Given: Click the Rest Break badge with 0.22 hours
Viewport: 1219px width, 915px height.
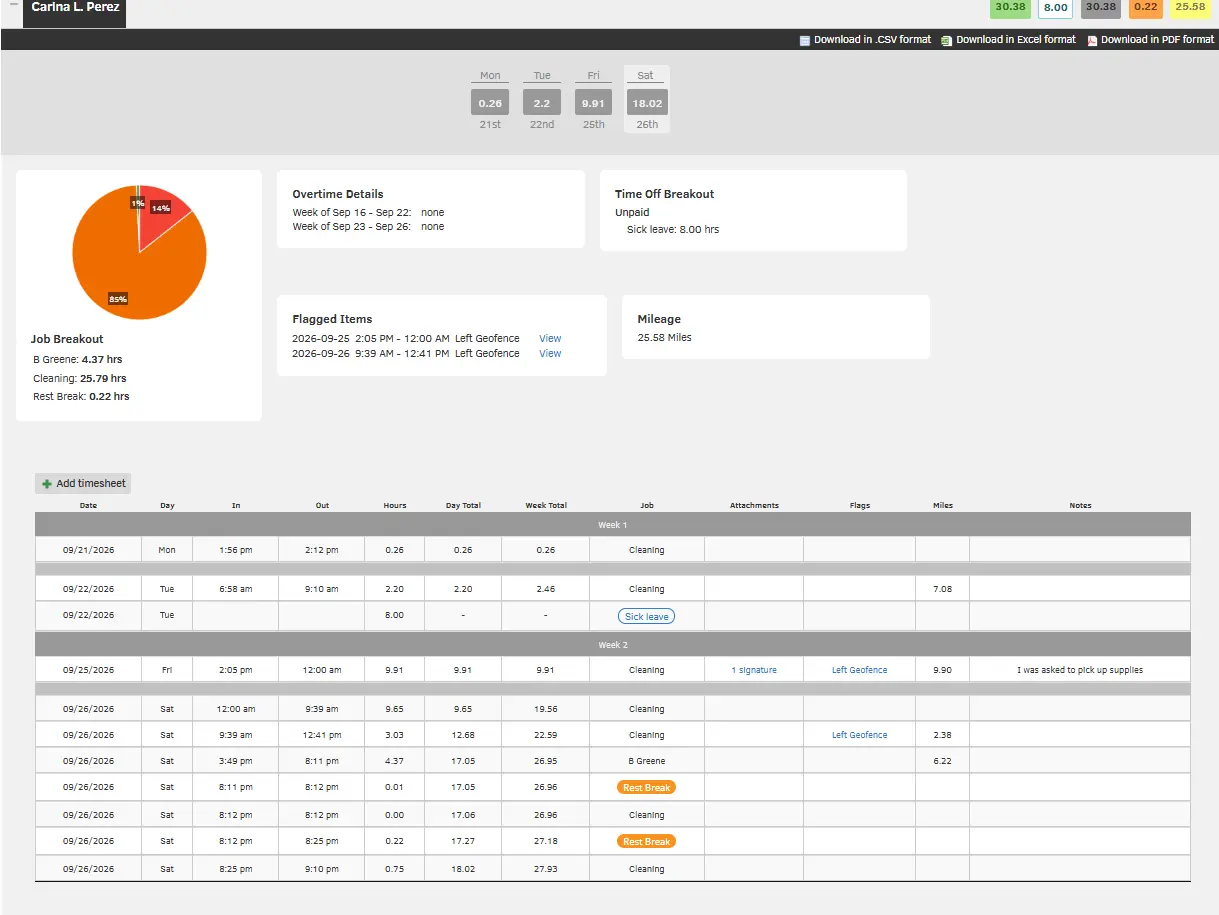Looking at the screenshot, I should 647,842.
